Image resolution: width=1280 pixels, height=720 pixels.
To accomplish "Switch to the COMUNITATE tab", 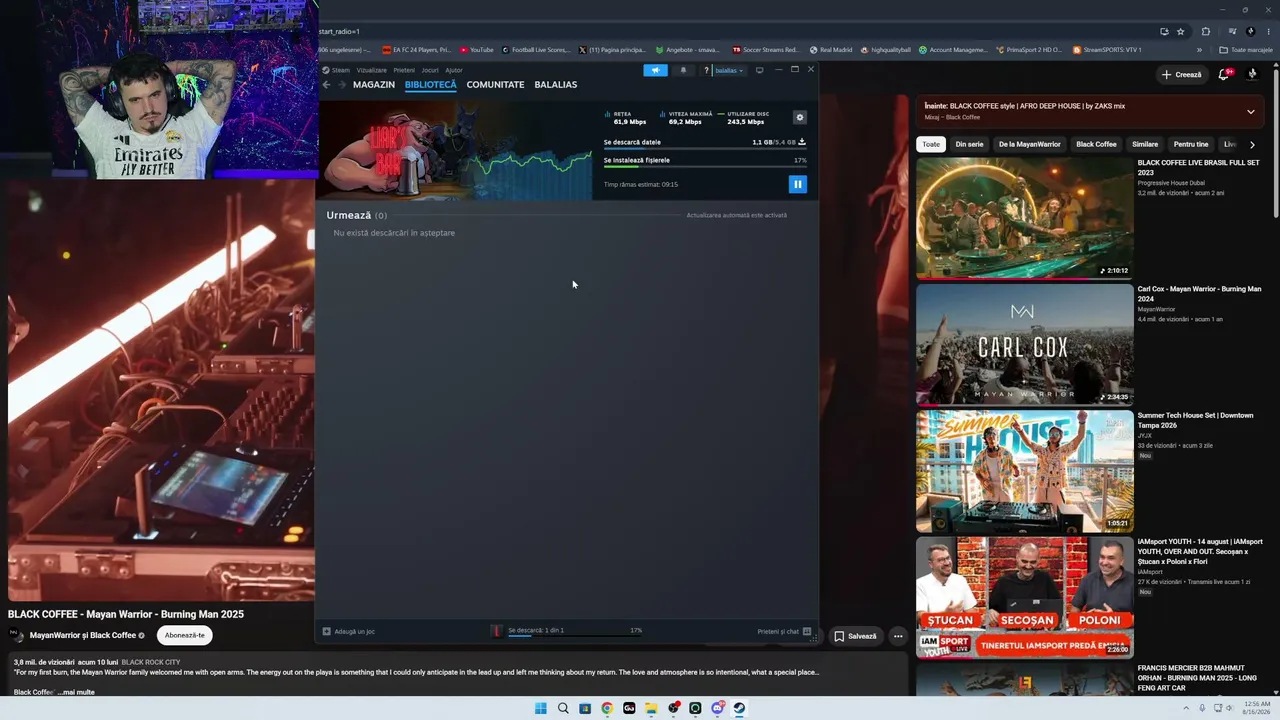I will [495, 85].
